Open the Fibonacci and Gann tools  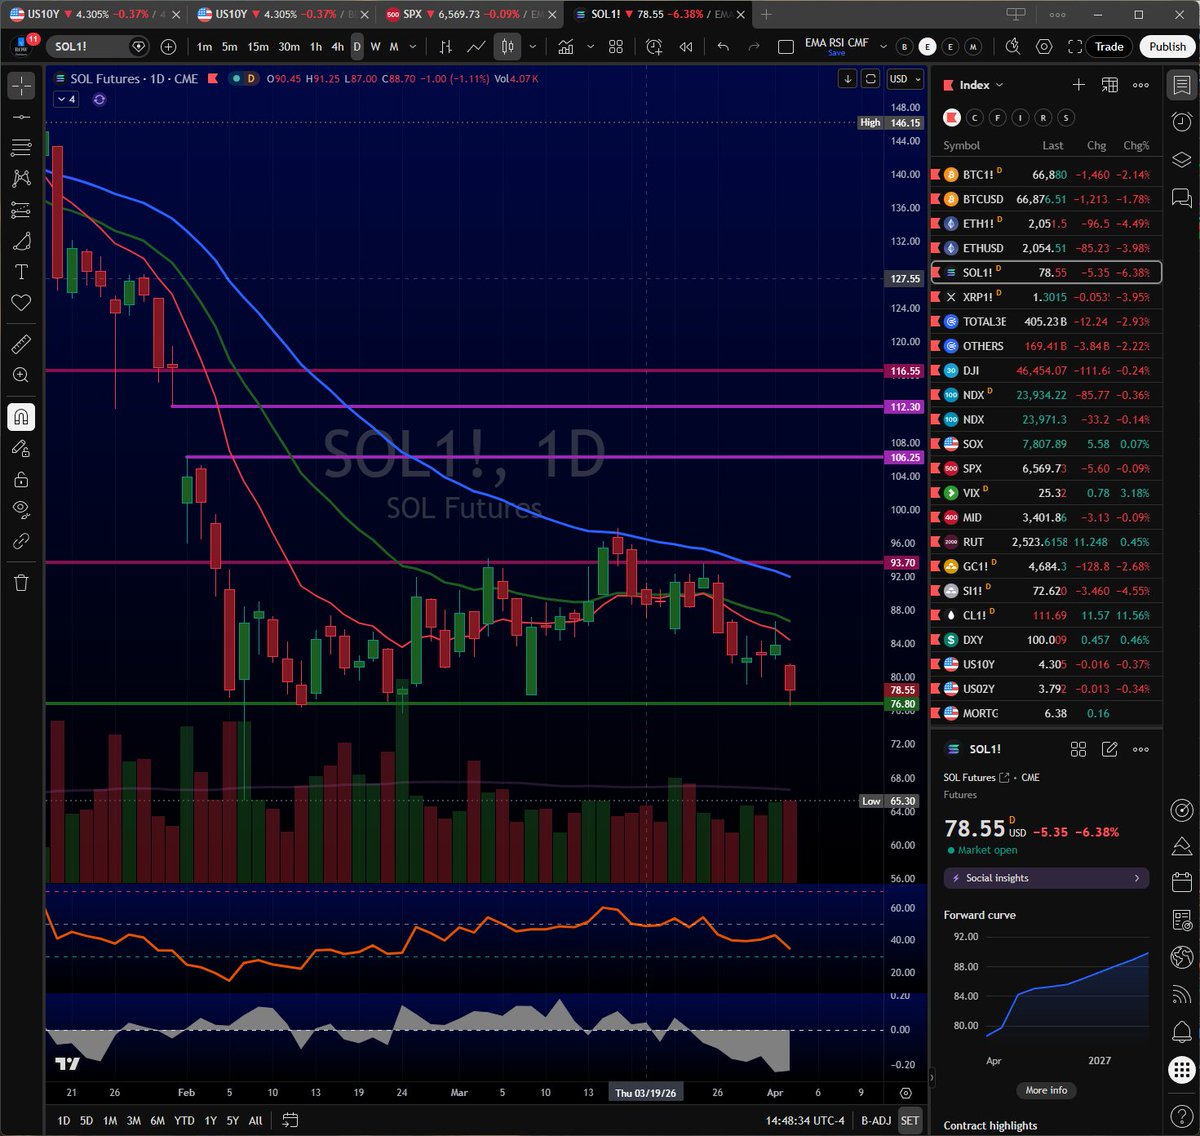(21, 148)
